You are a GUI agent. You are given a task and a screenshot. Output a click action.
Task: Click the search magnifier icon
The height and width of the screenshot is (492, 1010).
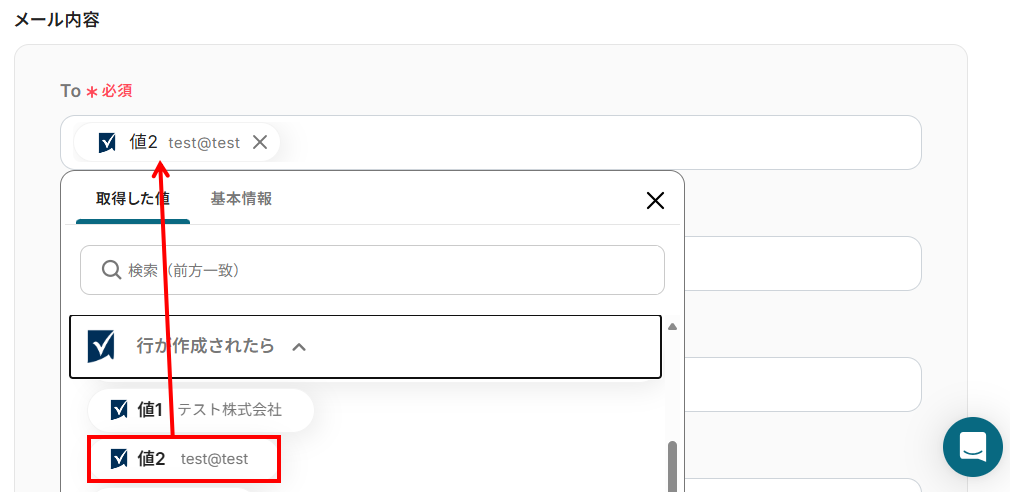point(111,270)
